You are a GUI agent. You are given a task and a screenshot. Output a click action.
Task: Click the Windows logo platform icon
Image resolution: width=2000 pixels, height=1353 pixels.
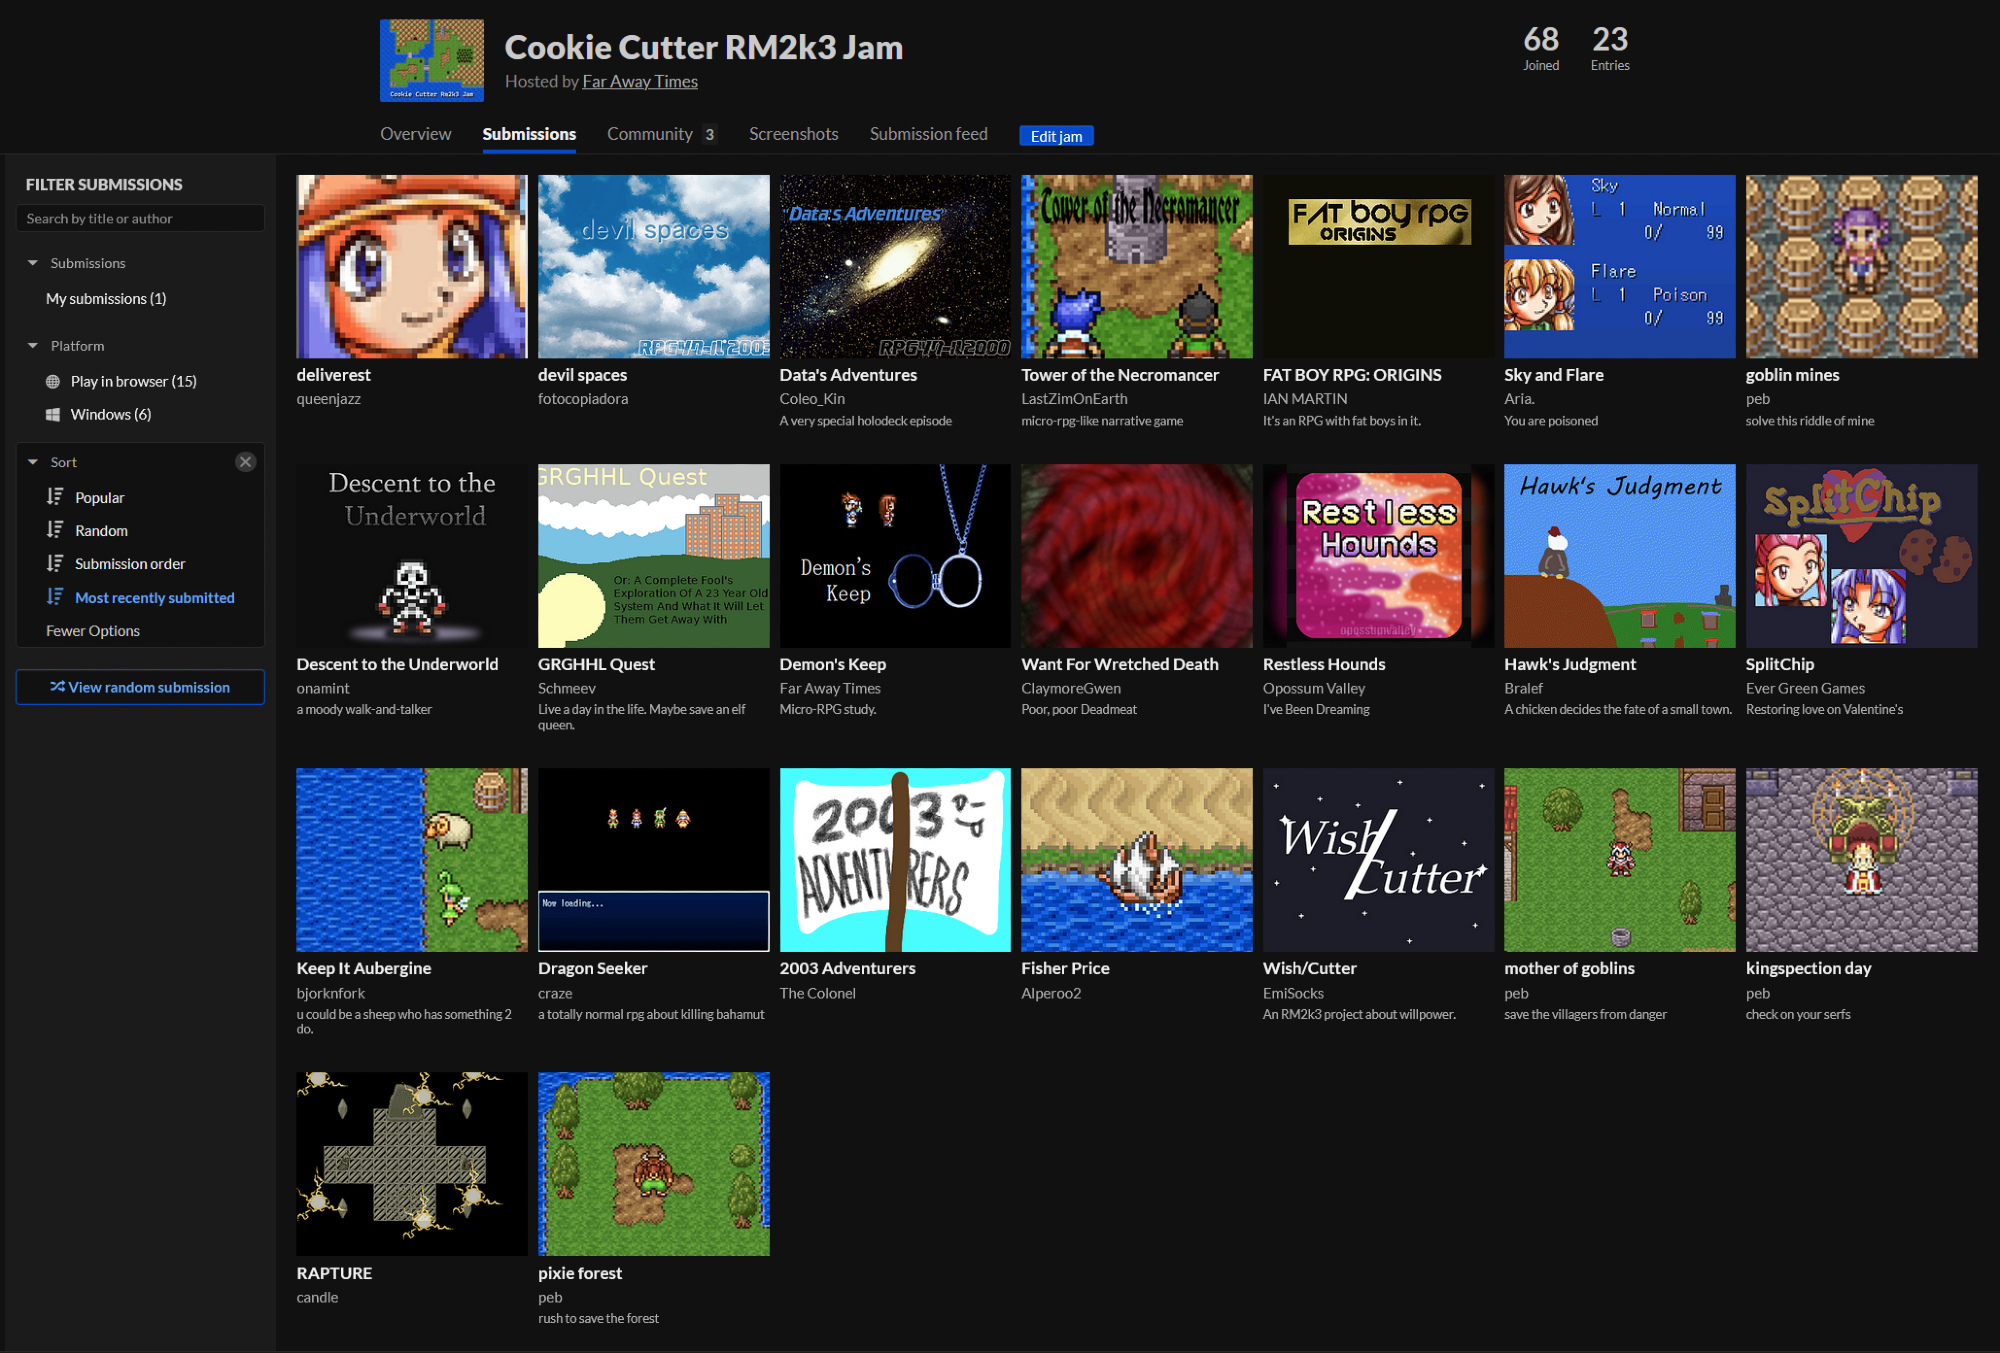53,414
